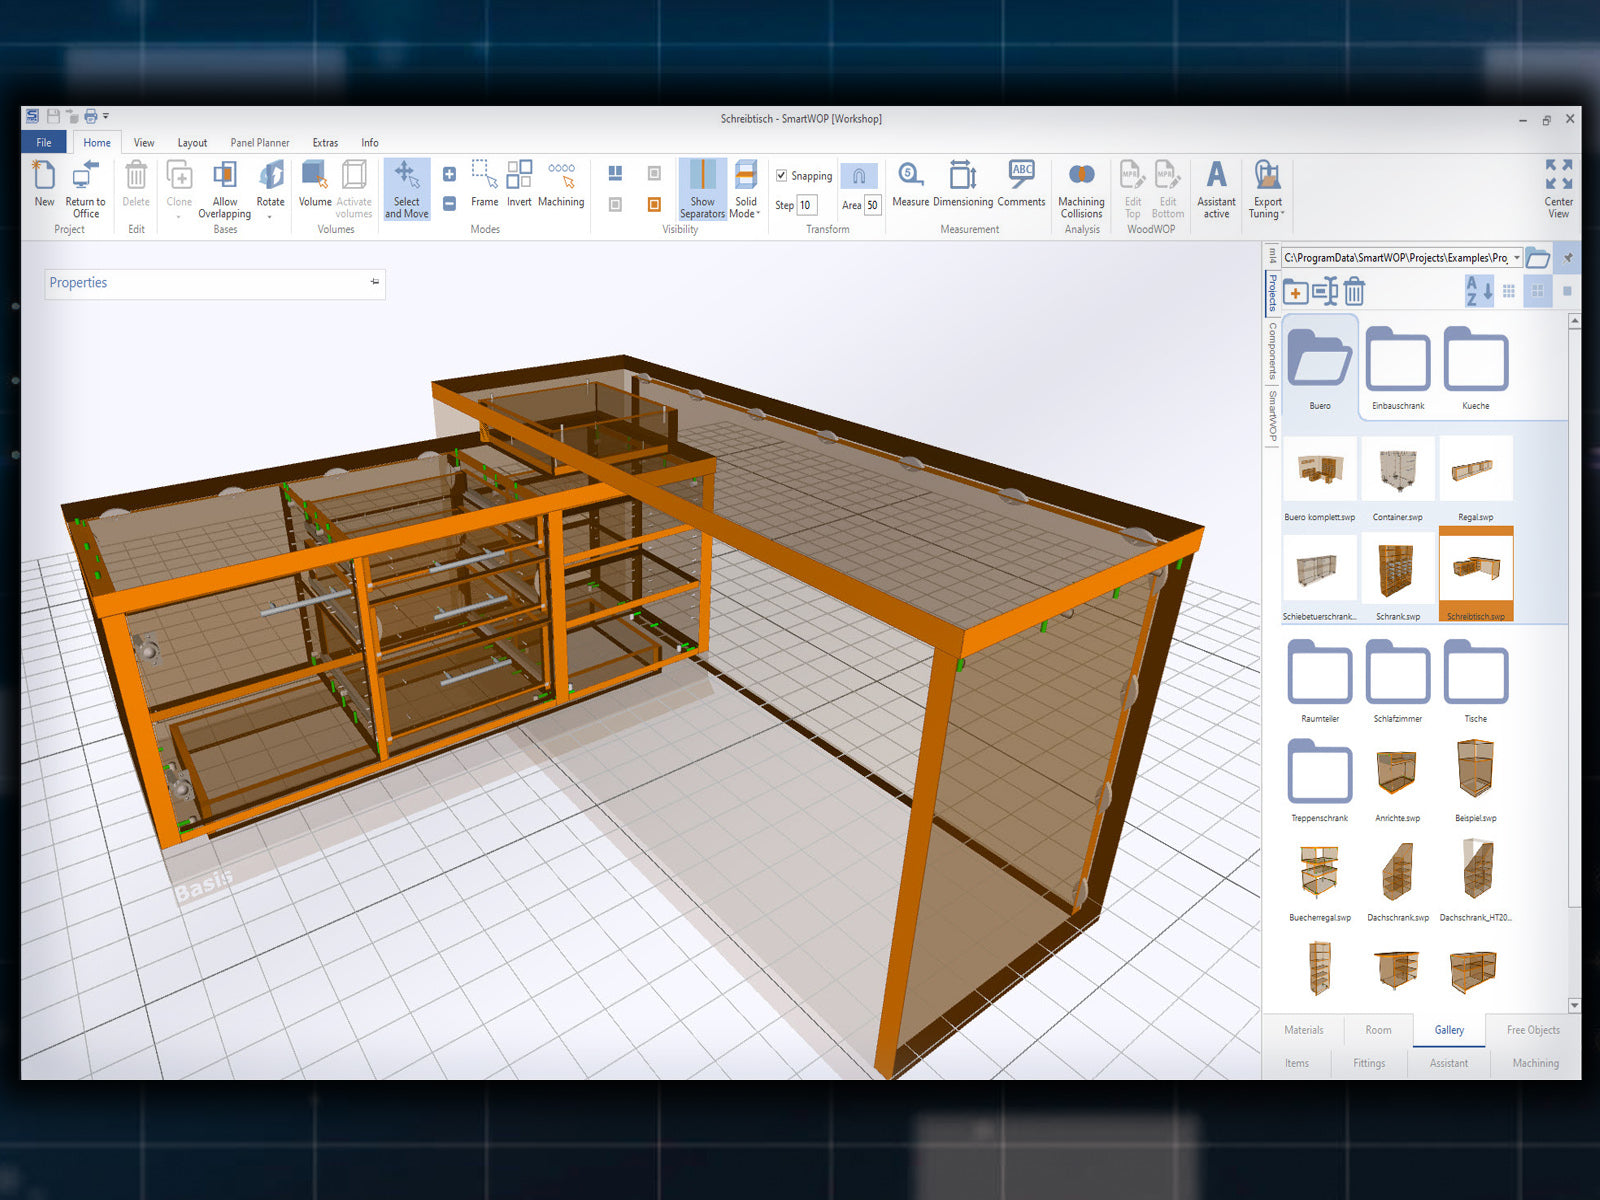Open the File menu button
This screenshot has height=1200, width=1600.
[44, 143]
